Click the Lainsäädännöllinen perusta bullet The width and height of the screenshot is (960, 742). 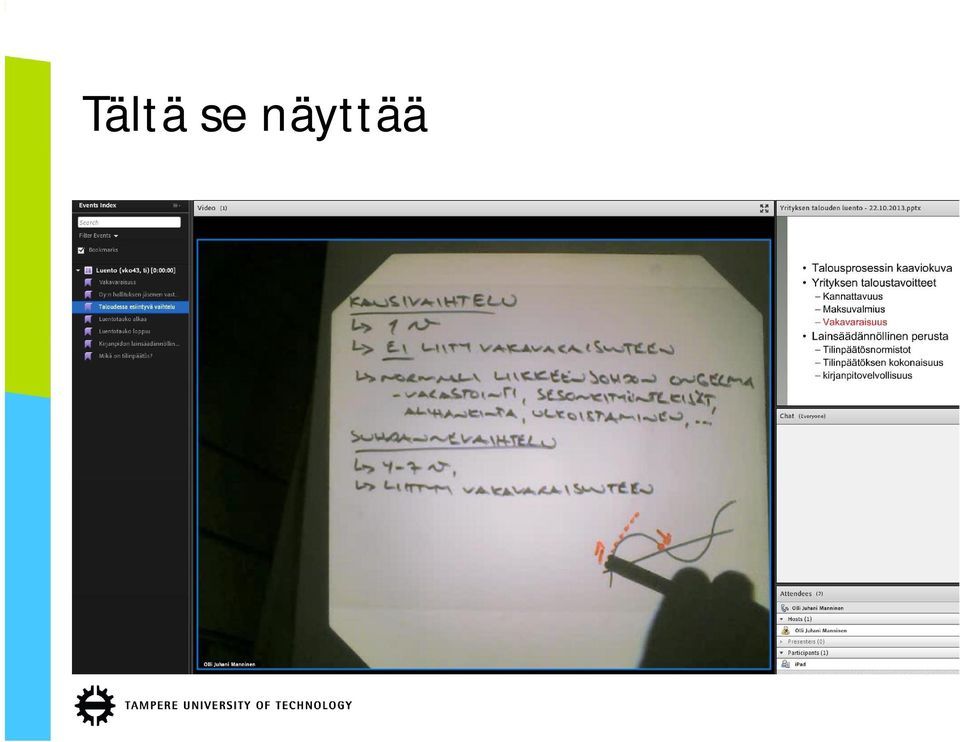pyautogui.click(x=879, y=336)
